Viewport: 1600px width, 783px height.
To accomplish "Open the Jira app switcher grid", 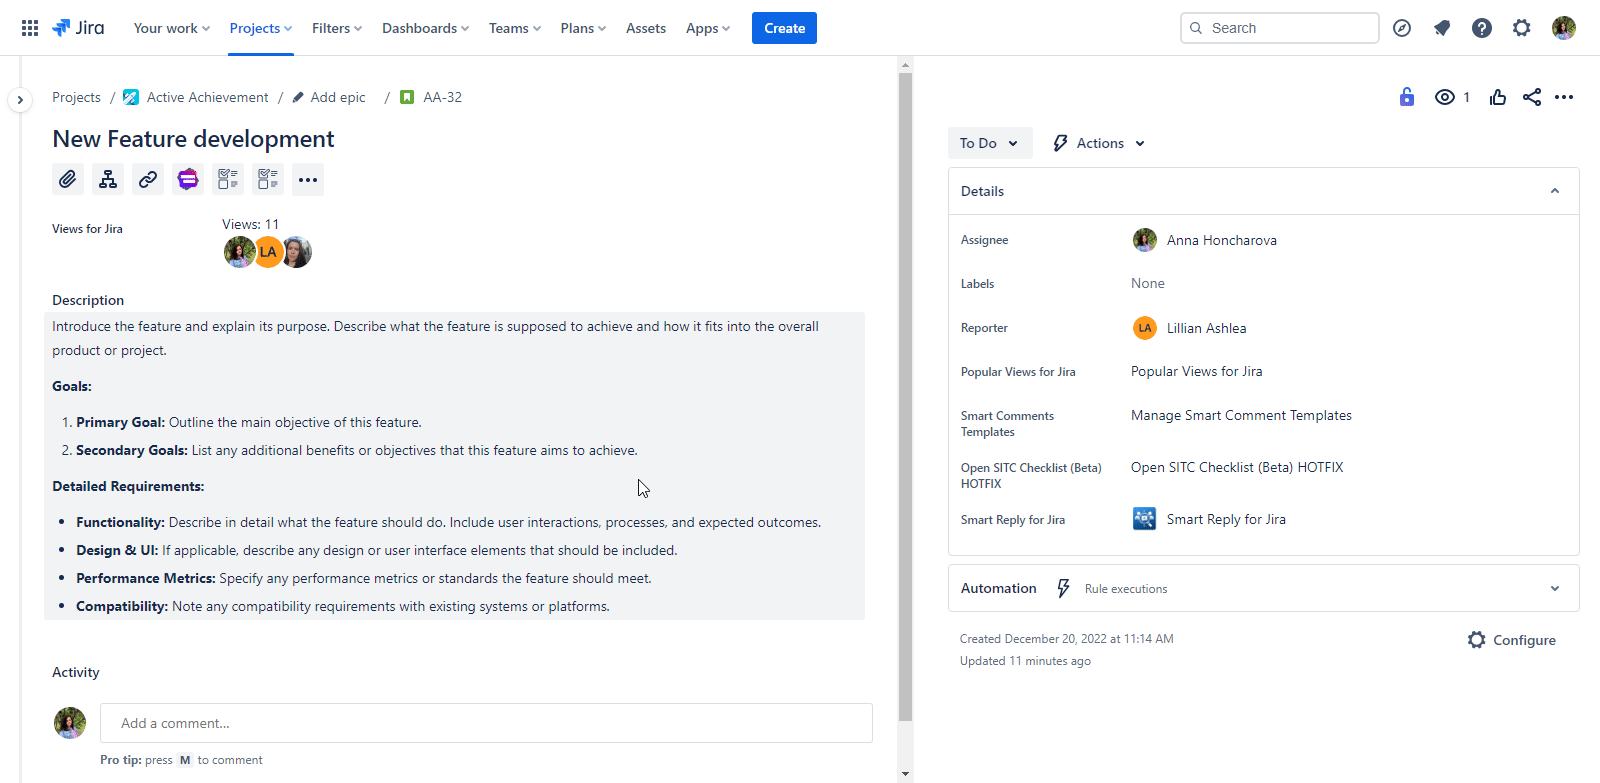I will pos(30,28).
